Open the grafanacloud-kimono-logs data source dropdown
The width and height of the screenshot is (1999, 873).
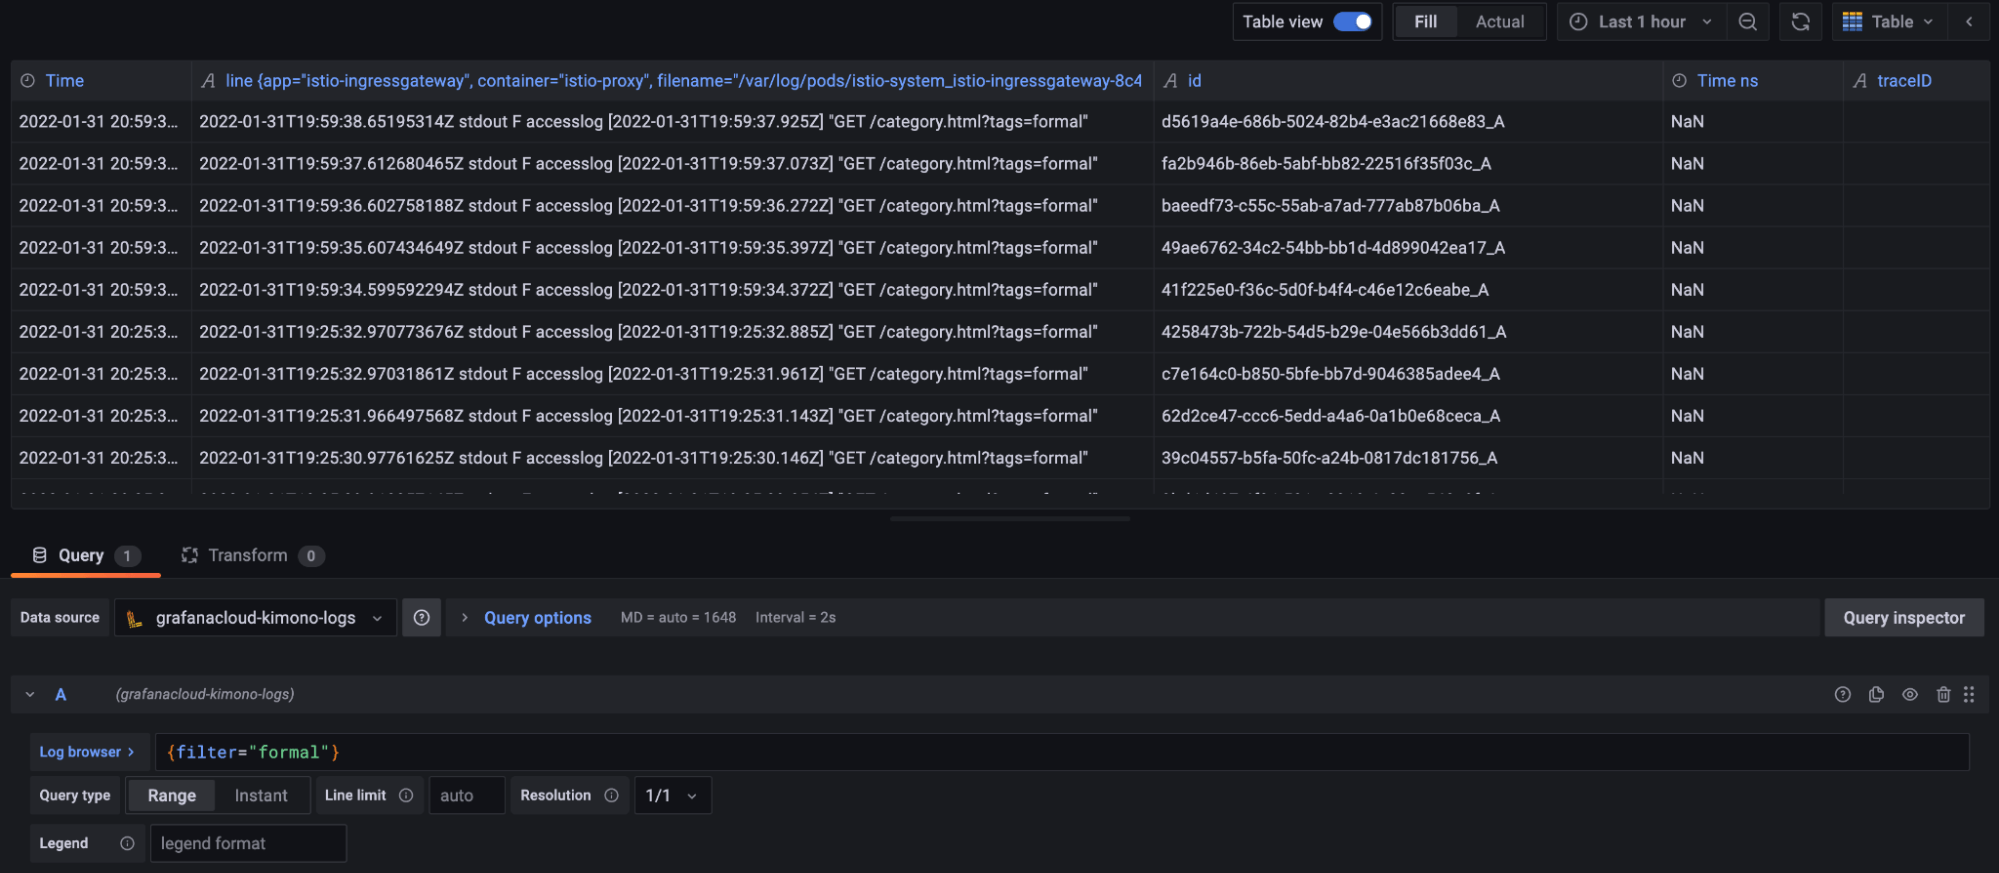pyautogui.click(x=256, y=618)
